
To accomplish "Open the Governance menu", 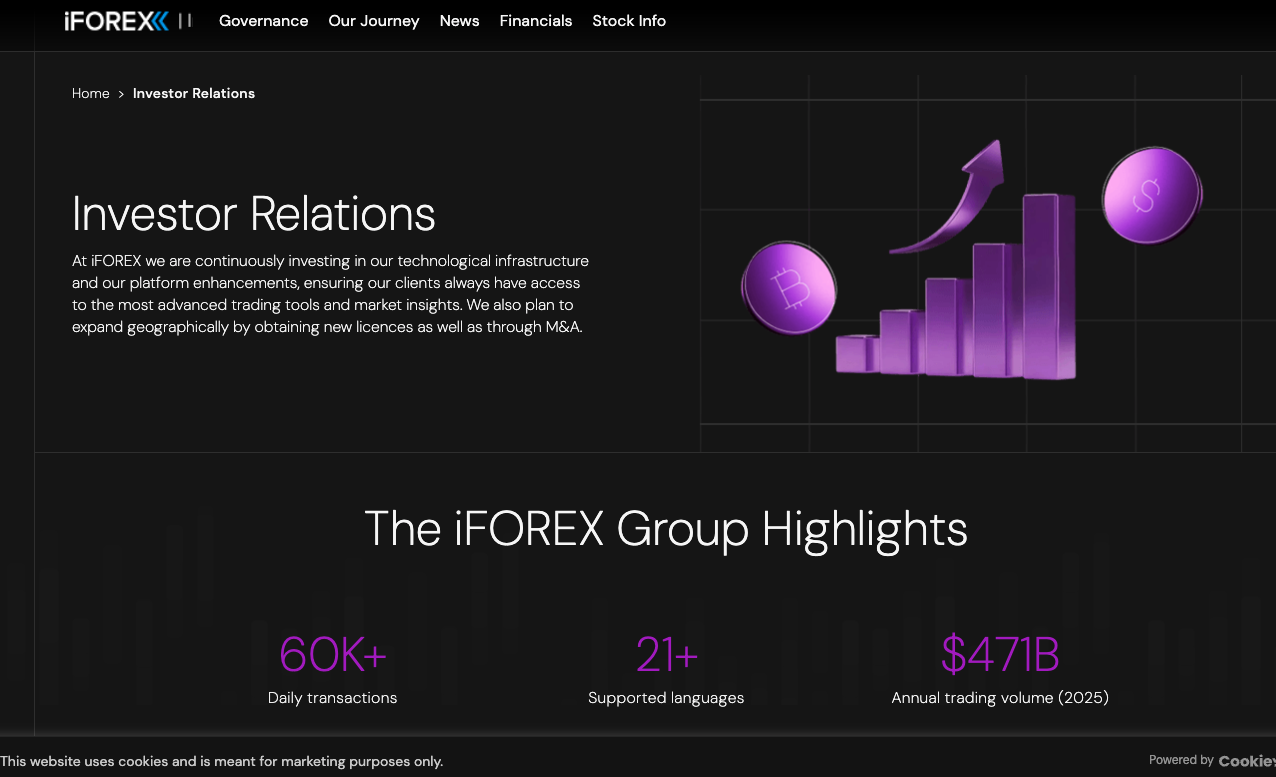I will point(264,21).
